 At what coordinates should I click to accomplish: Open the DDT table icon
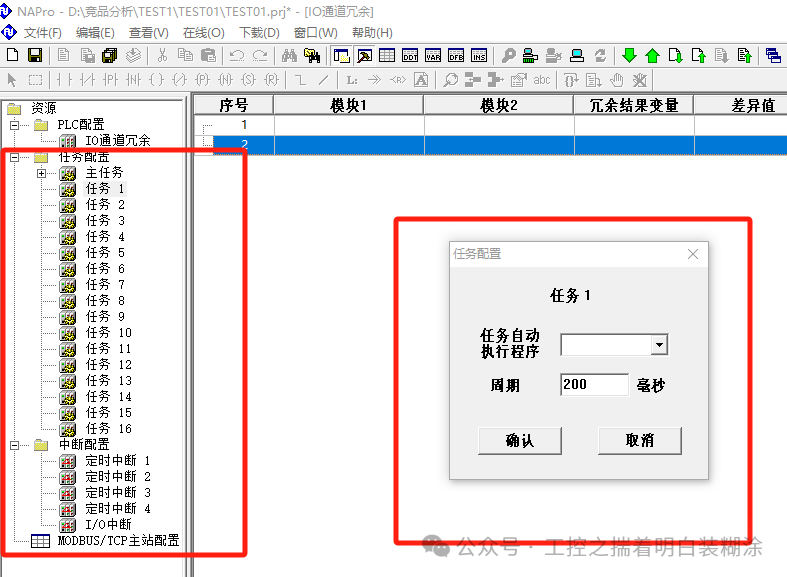pos(410,55)
